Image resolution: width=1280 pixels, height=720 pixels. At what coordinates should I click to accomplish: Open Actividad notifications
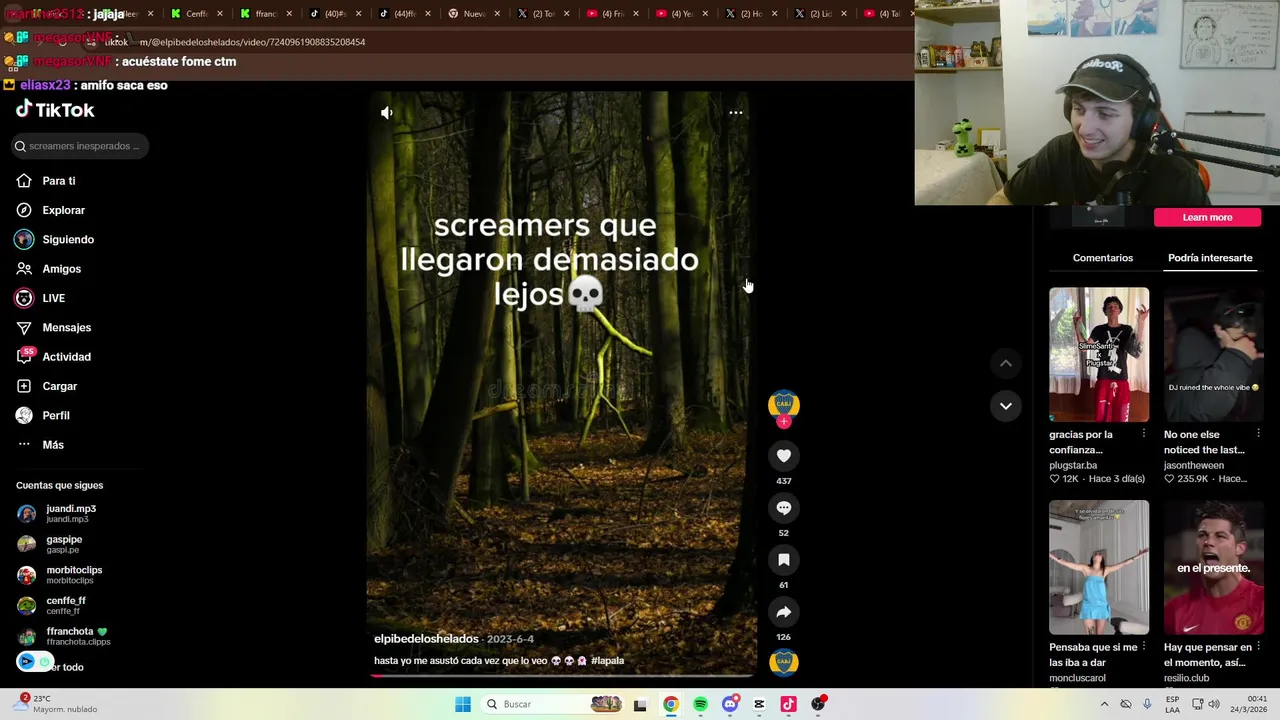pyautogui.click(x=66, y=357)
